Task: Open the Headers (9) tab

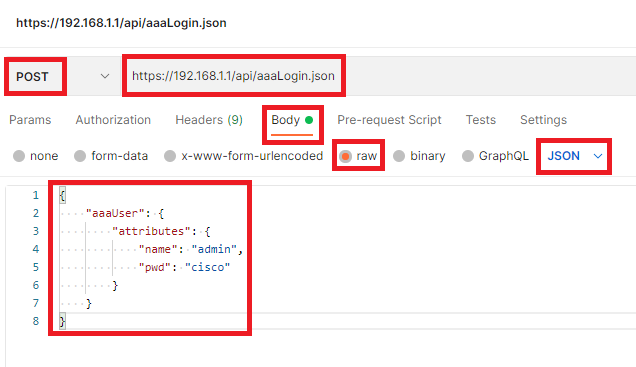Action: point(209,120)
